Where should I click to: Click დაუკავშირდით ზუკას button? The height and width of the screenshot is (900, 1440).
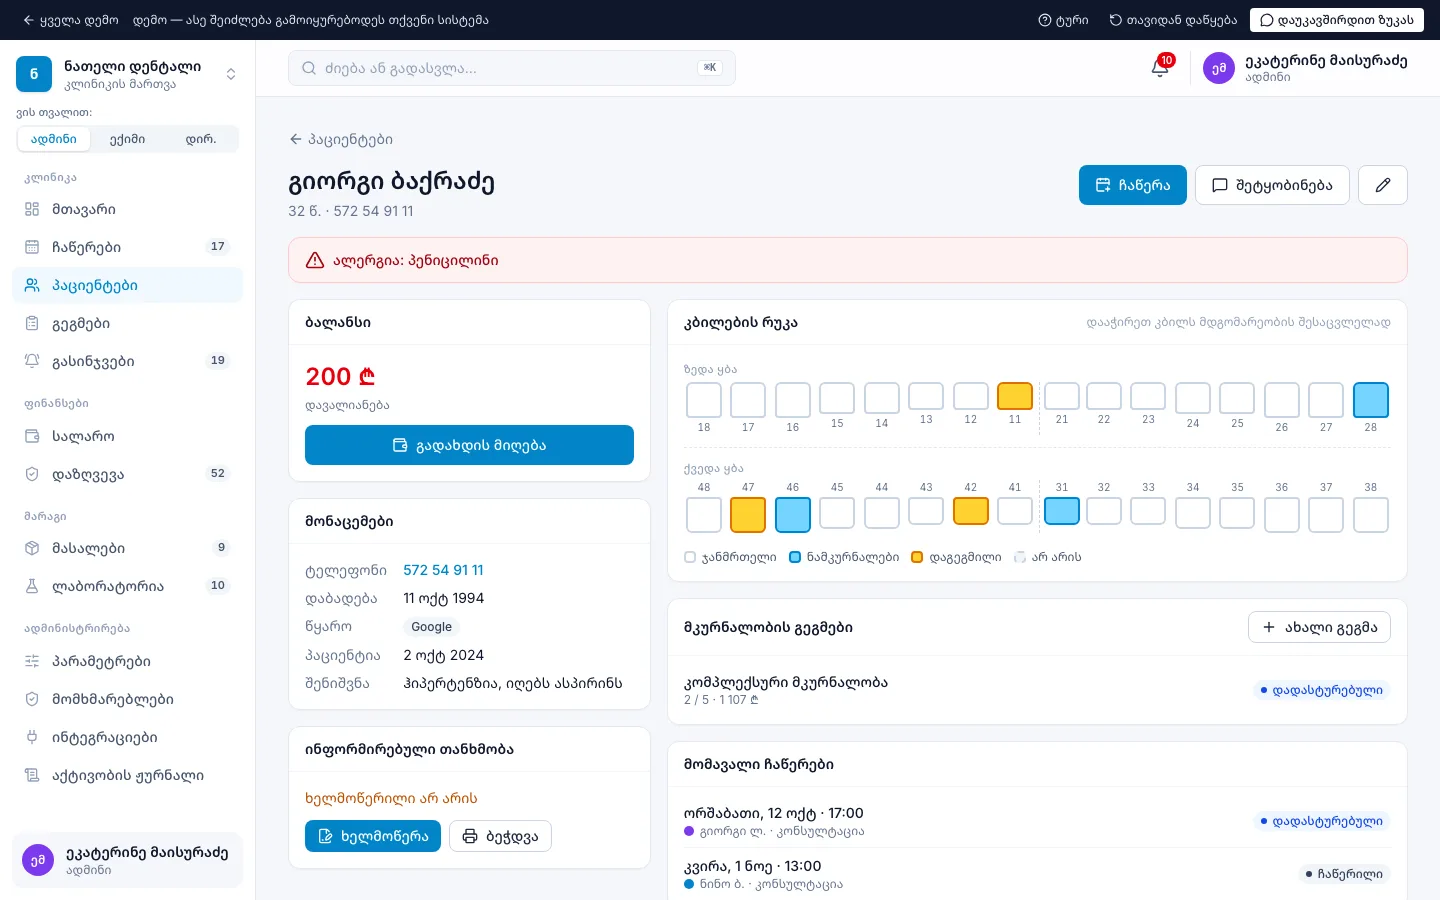coord(1336,20)
